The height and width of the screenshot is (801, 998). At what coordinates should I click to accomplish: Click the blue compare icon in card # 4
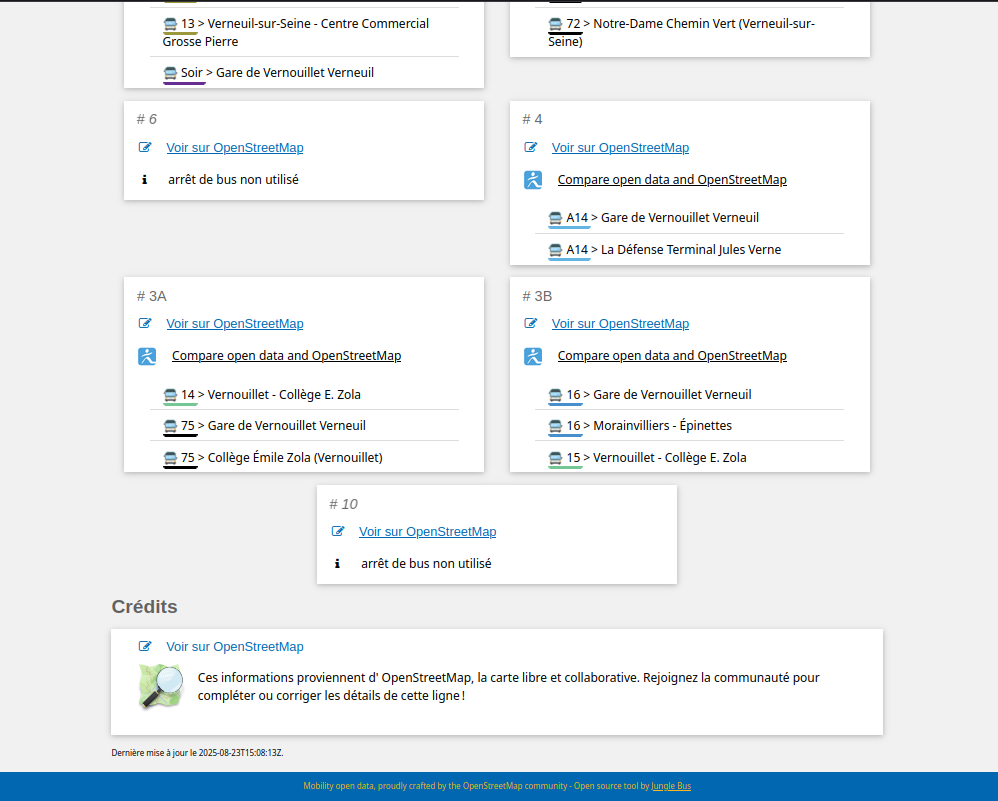(x=533, y=180)
